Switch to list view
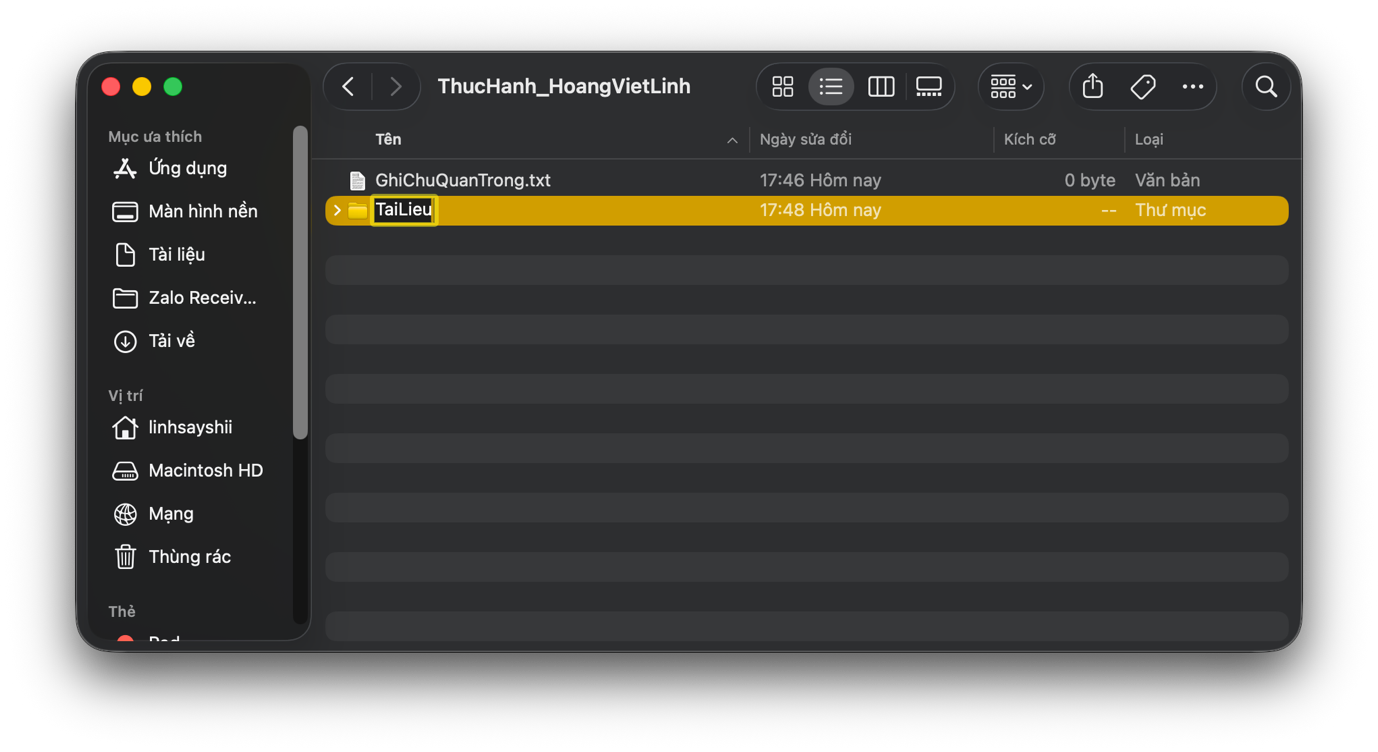The width and height of the screenshot is (1378, 752). (831, 87)
